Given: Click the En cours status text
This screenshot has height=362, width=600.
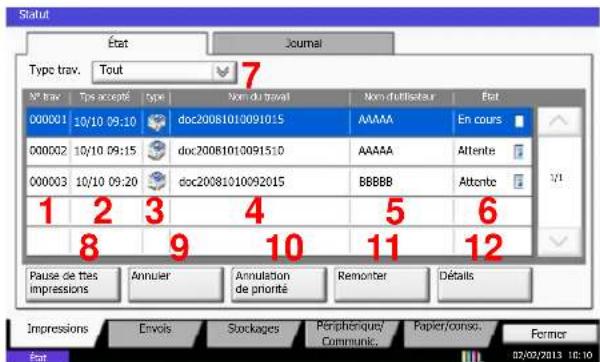Looking at the screenshot, I should point(479,119).
